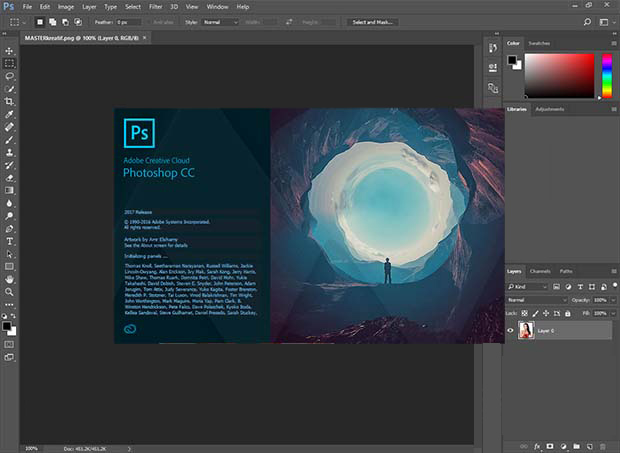Open the marquee tool preset picker arrow
This screenshot has height=453, width=620.
pyautogui.click(x=24, y=23)
